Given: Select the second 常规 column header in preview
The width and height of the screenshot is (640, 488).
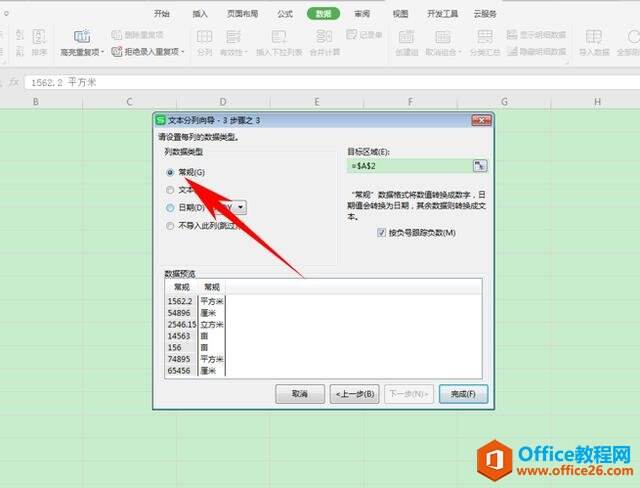Looking at the screenshot, I should pyautogui.click(x=212, y=287).
